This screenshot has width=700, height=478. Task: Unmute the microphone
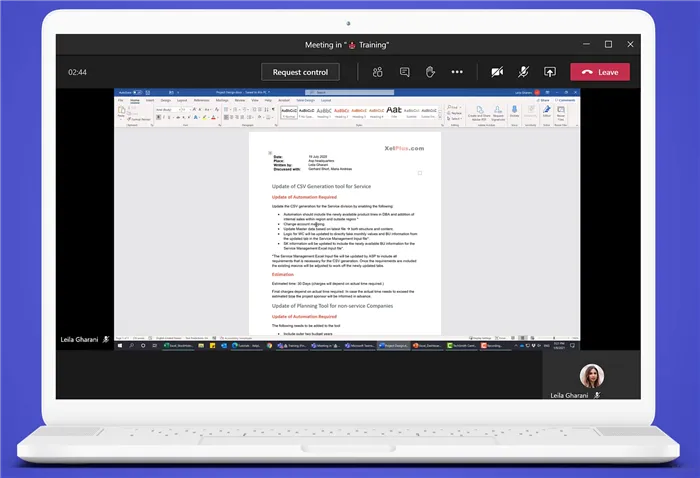tap(523, 72)
